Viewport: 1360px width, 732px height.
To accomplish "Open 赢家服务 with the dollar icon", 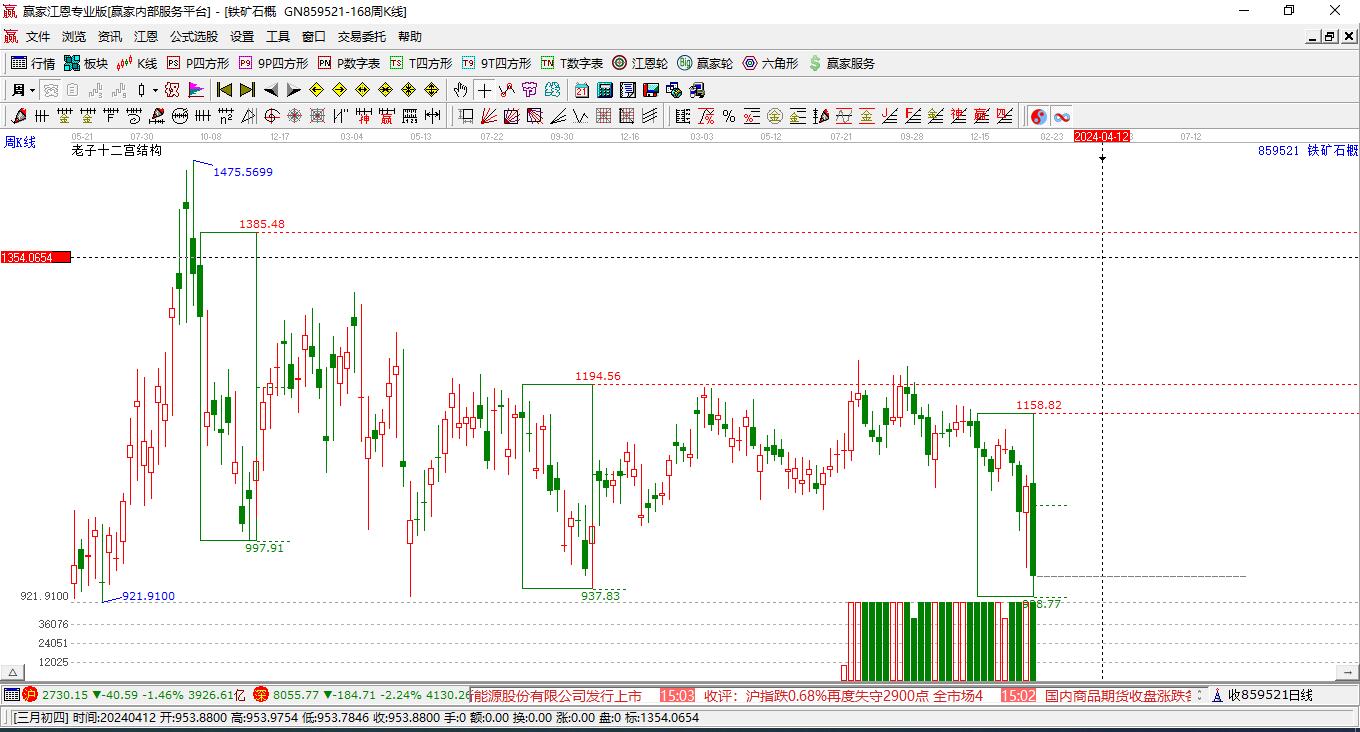I will click(x=841, y=63).
